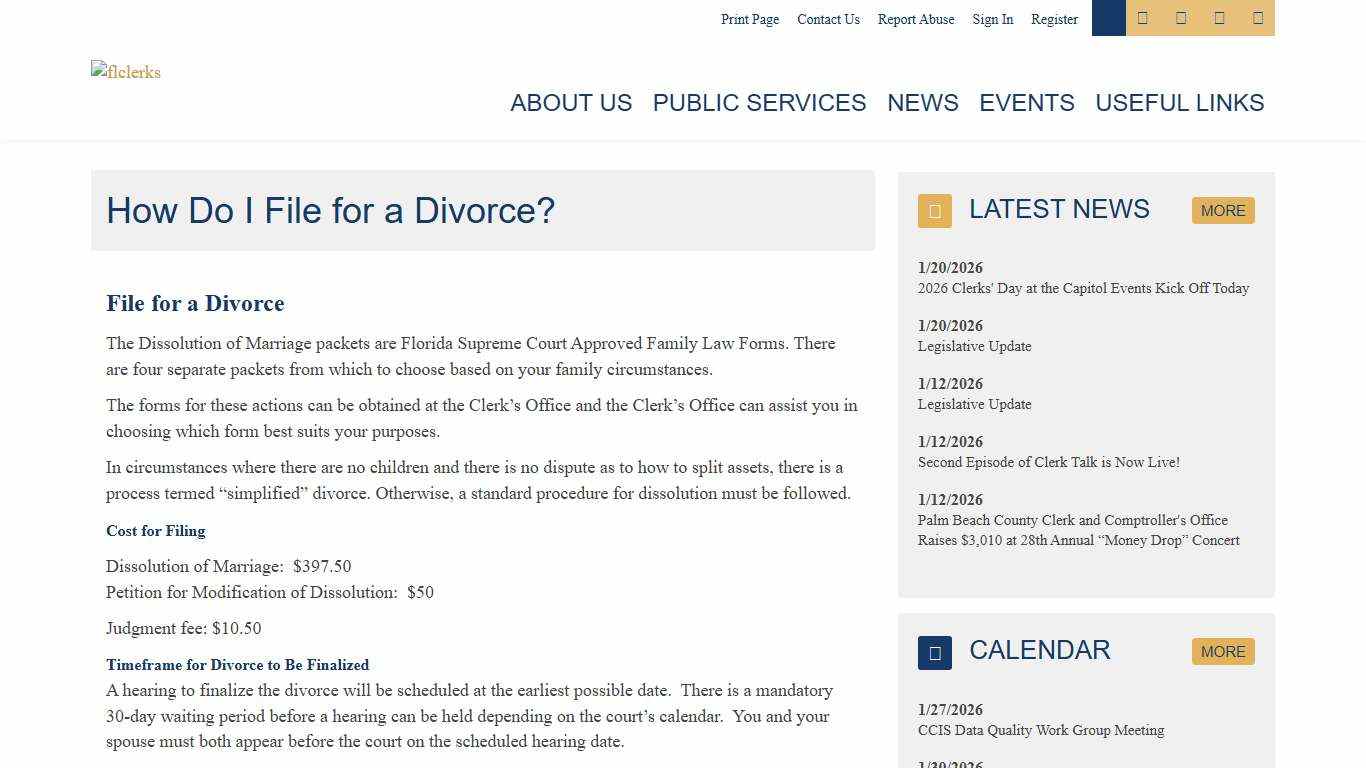
Task: Click the flclerks logo
Action: click(x=125, y=71)
